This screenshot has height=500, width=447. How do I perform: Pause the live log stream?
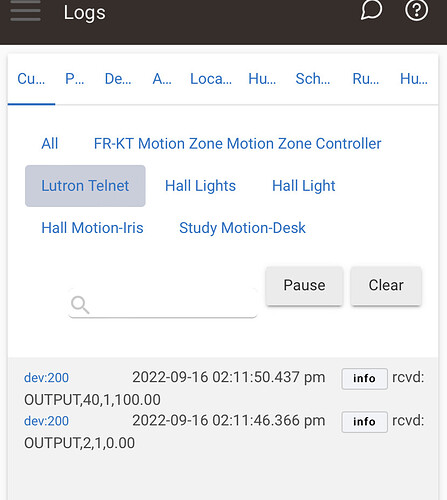point(304,285)
